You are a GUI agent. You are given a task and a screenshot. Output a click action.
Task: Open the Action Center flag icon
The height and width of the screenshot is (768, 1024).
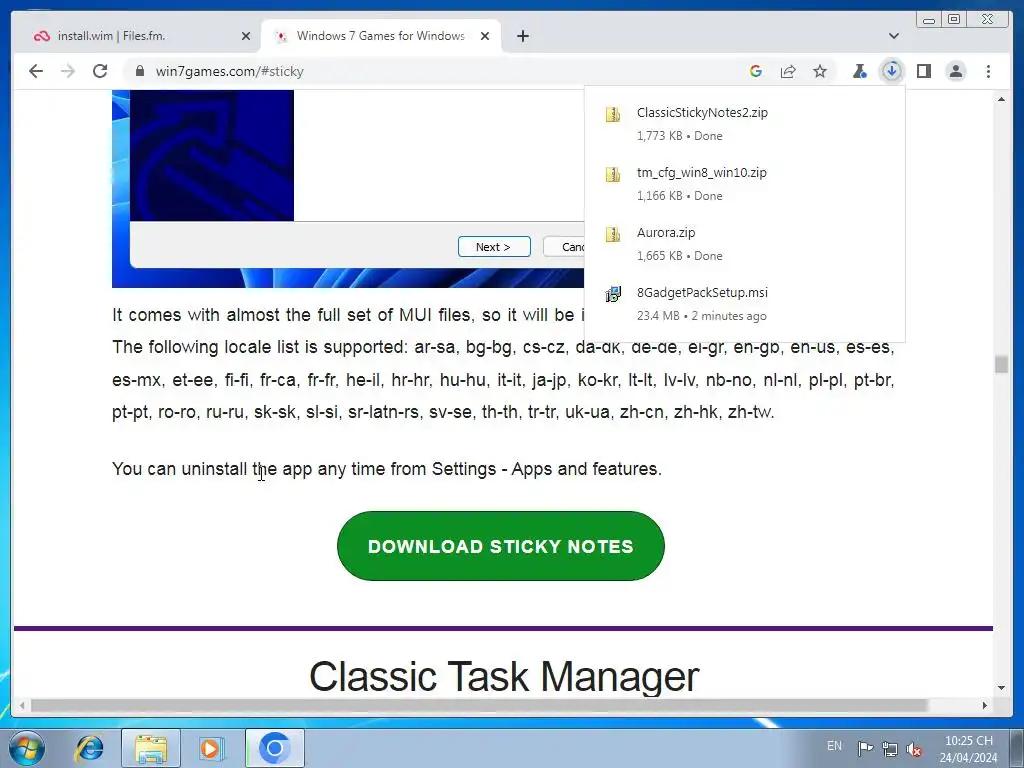[x=865, y=748]
